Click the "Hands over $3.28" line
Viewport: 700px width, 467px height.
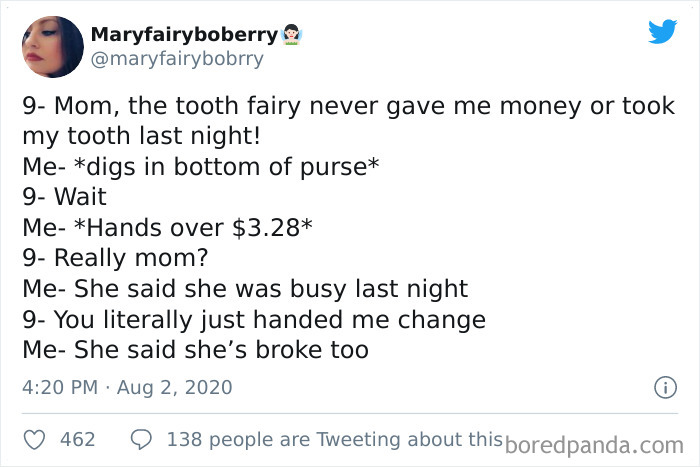168,228
